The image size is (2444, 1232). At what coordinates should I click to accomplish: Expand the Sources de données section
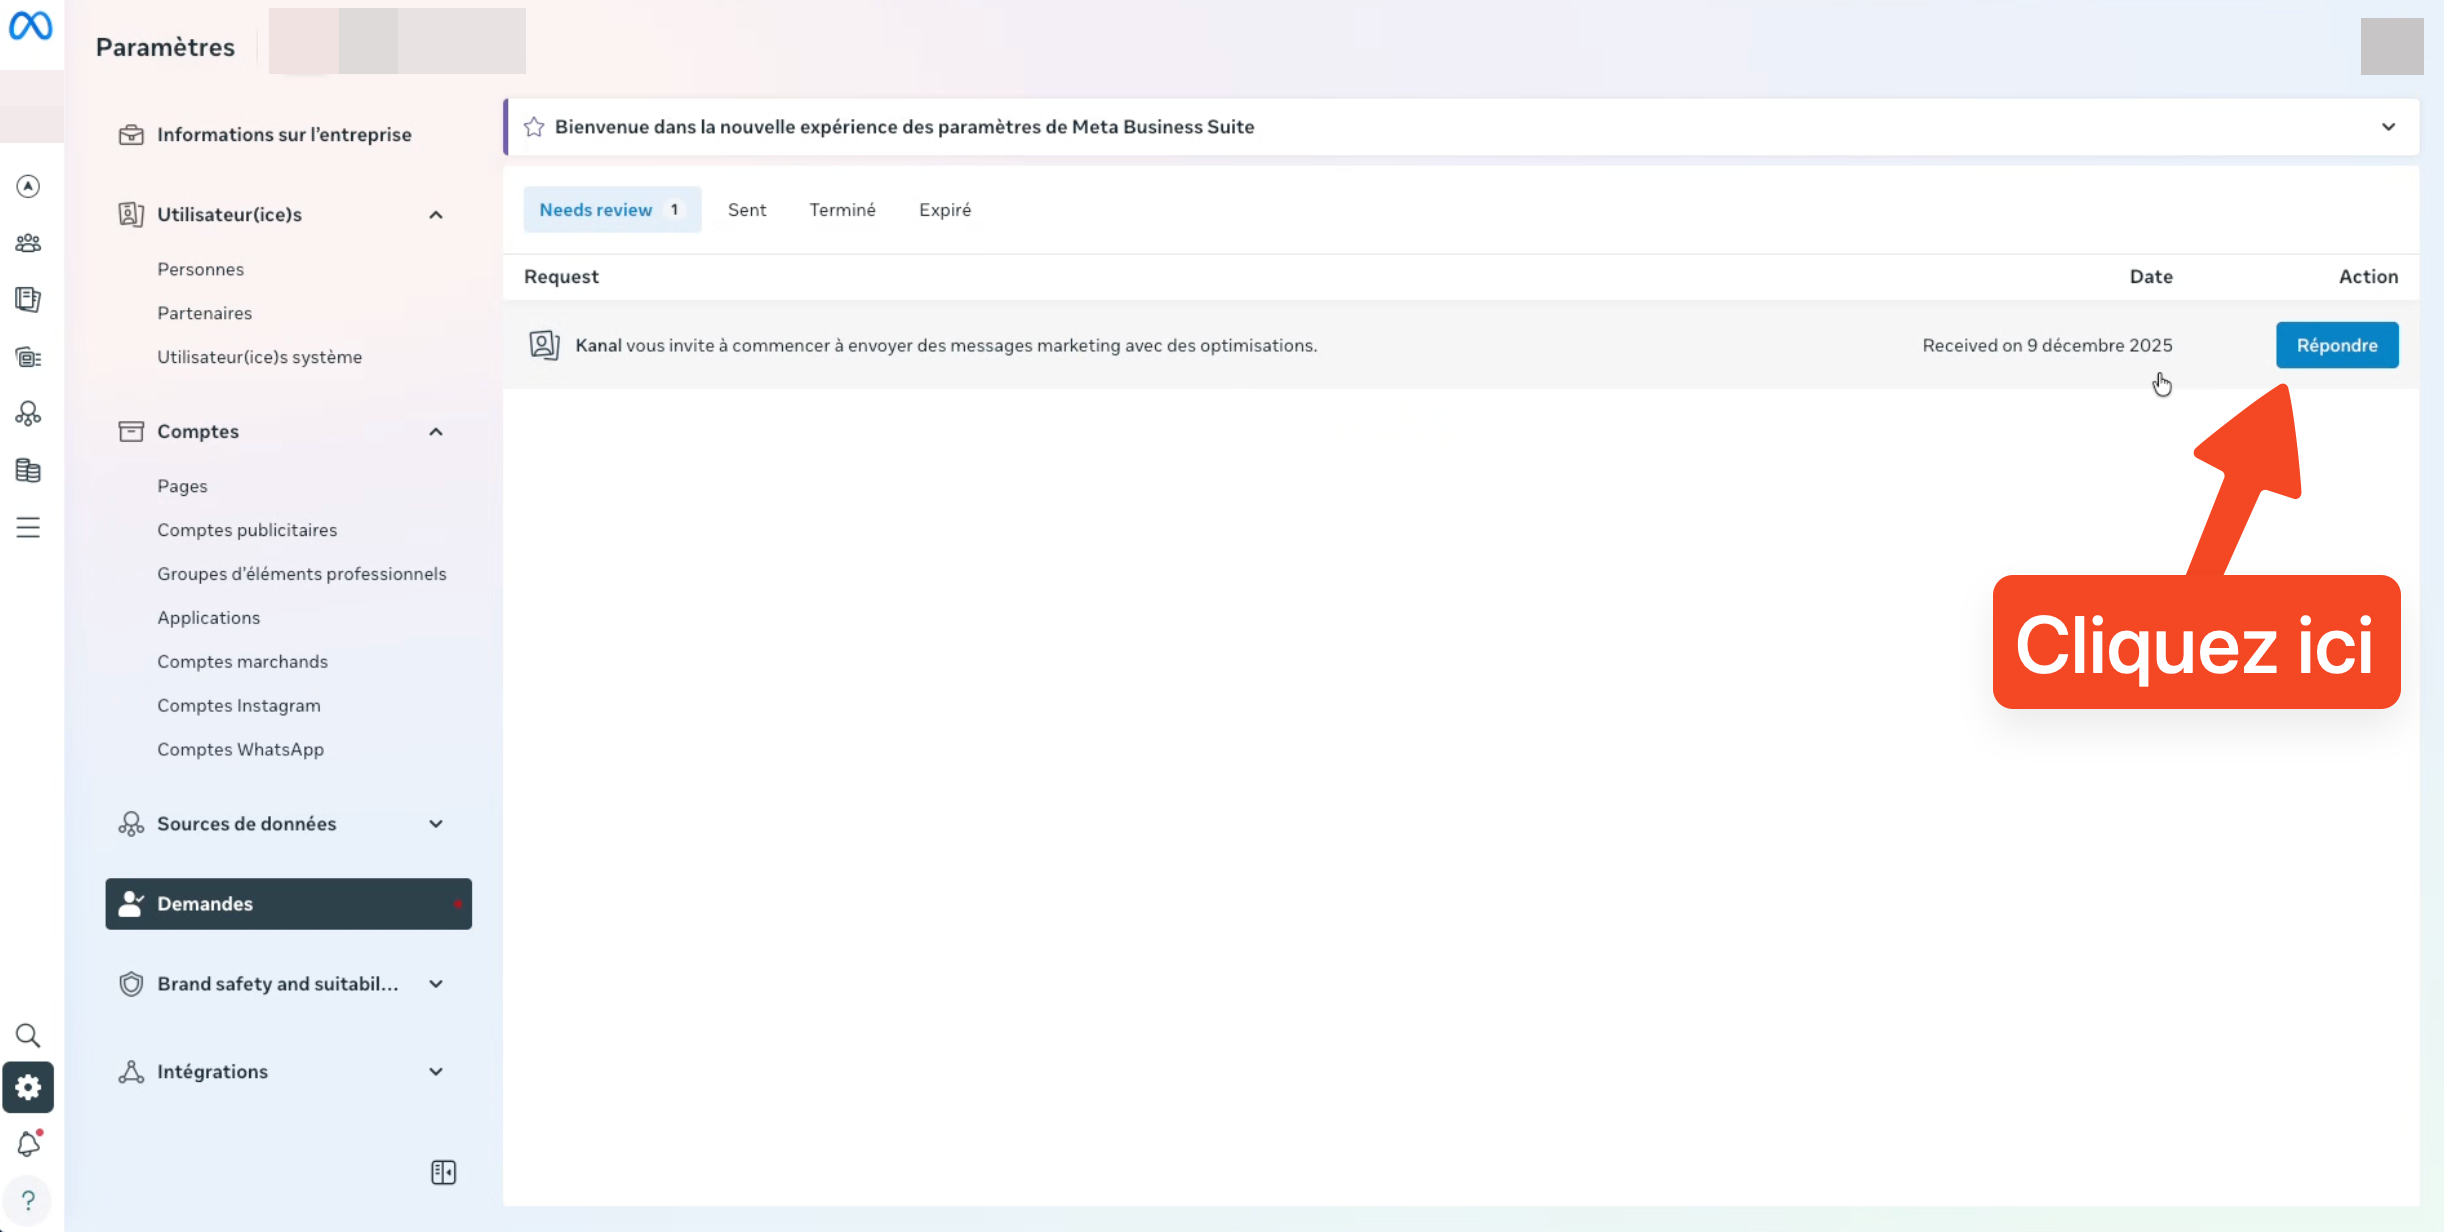point(436,824)
